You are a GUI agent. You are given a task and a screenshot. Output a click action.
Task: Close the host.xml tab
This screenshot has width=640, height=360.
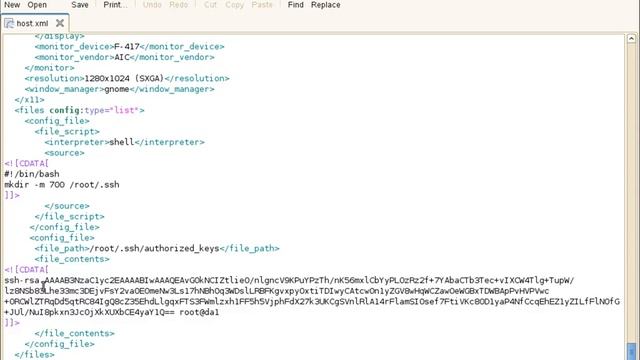(60, 23)
